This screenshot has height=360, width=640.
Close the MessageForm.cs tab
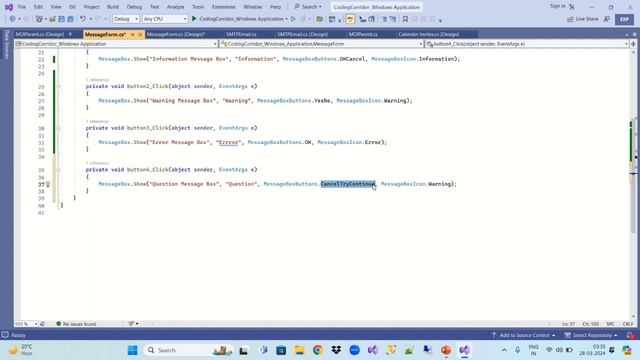point(140,35)
